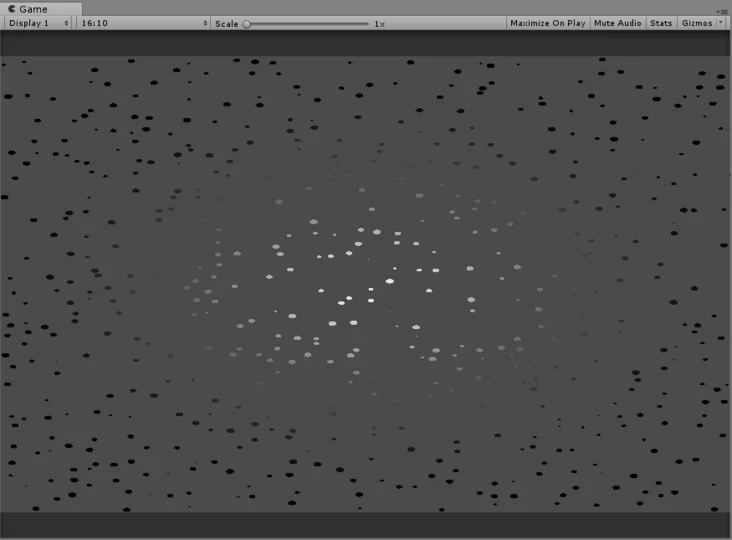Click the Game tab Pac-Man icon

(11, 8)
